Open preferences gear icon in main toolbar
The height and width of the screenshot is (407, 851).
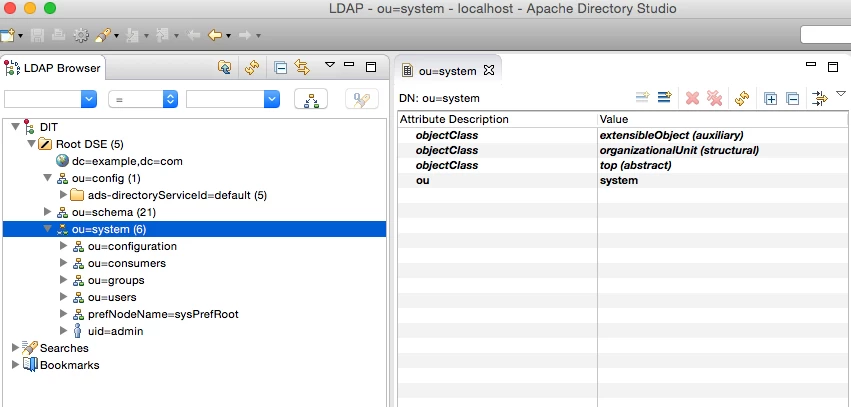81,35
